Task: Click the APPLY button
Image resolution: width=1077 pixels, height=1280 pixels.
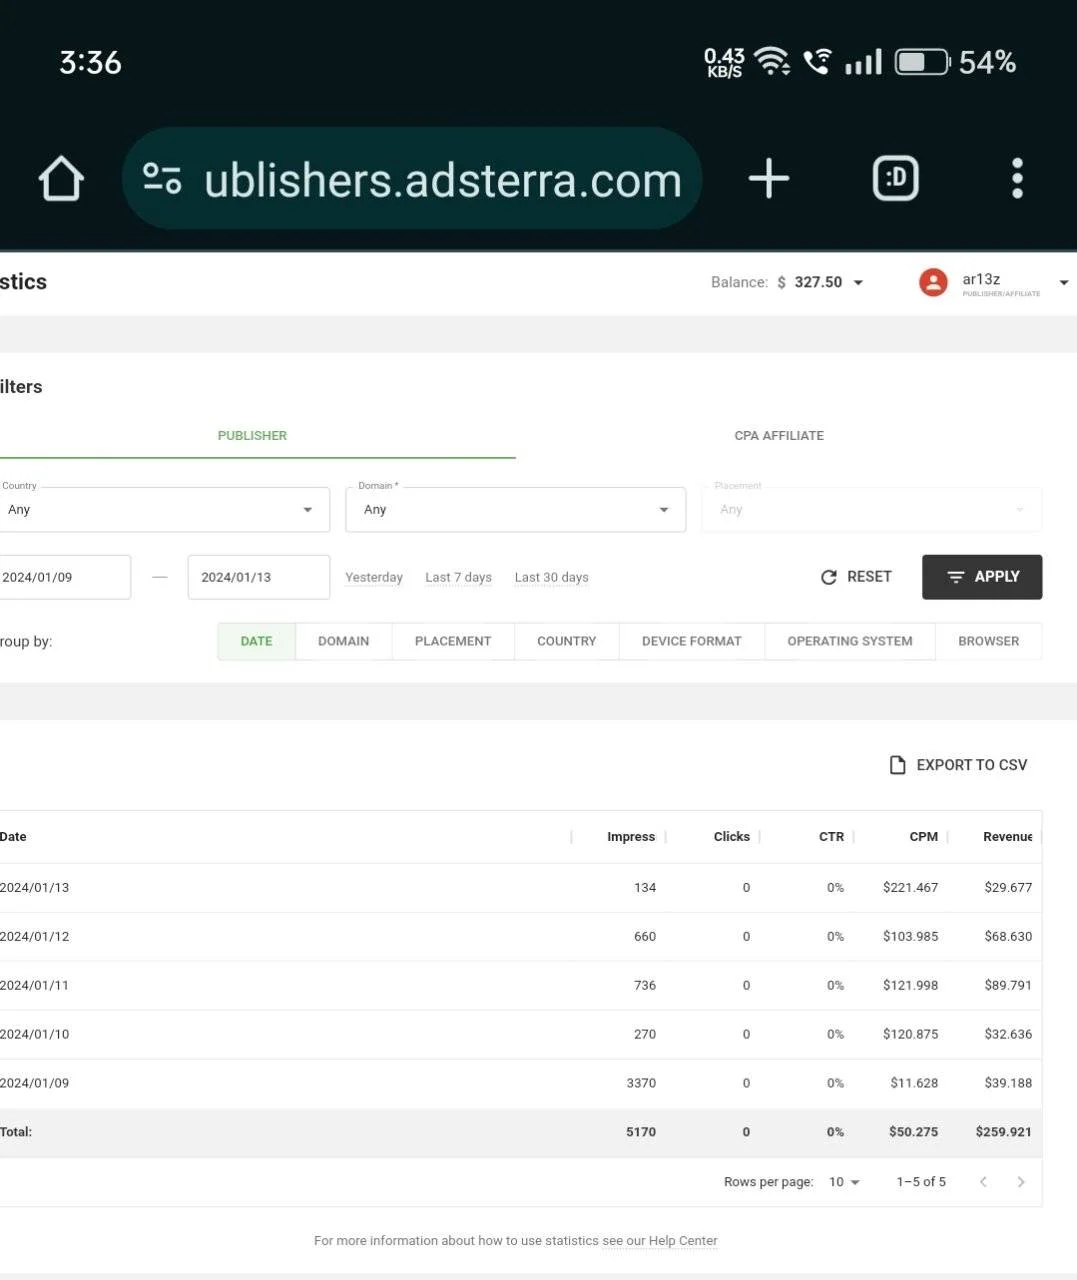Action: 982,577
